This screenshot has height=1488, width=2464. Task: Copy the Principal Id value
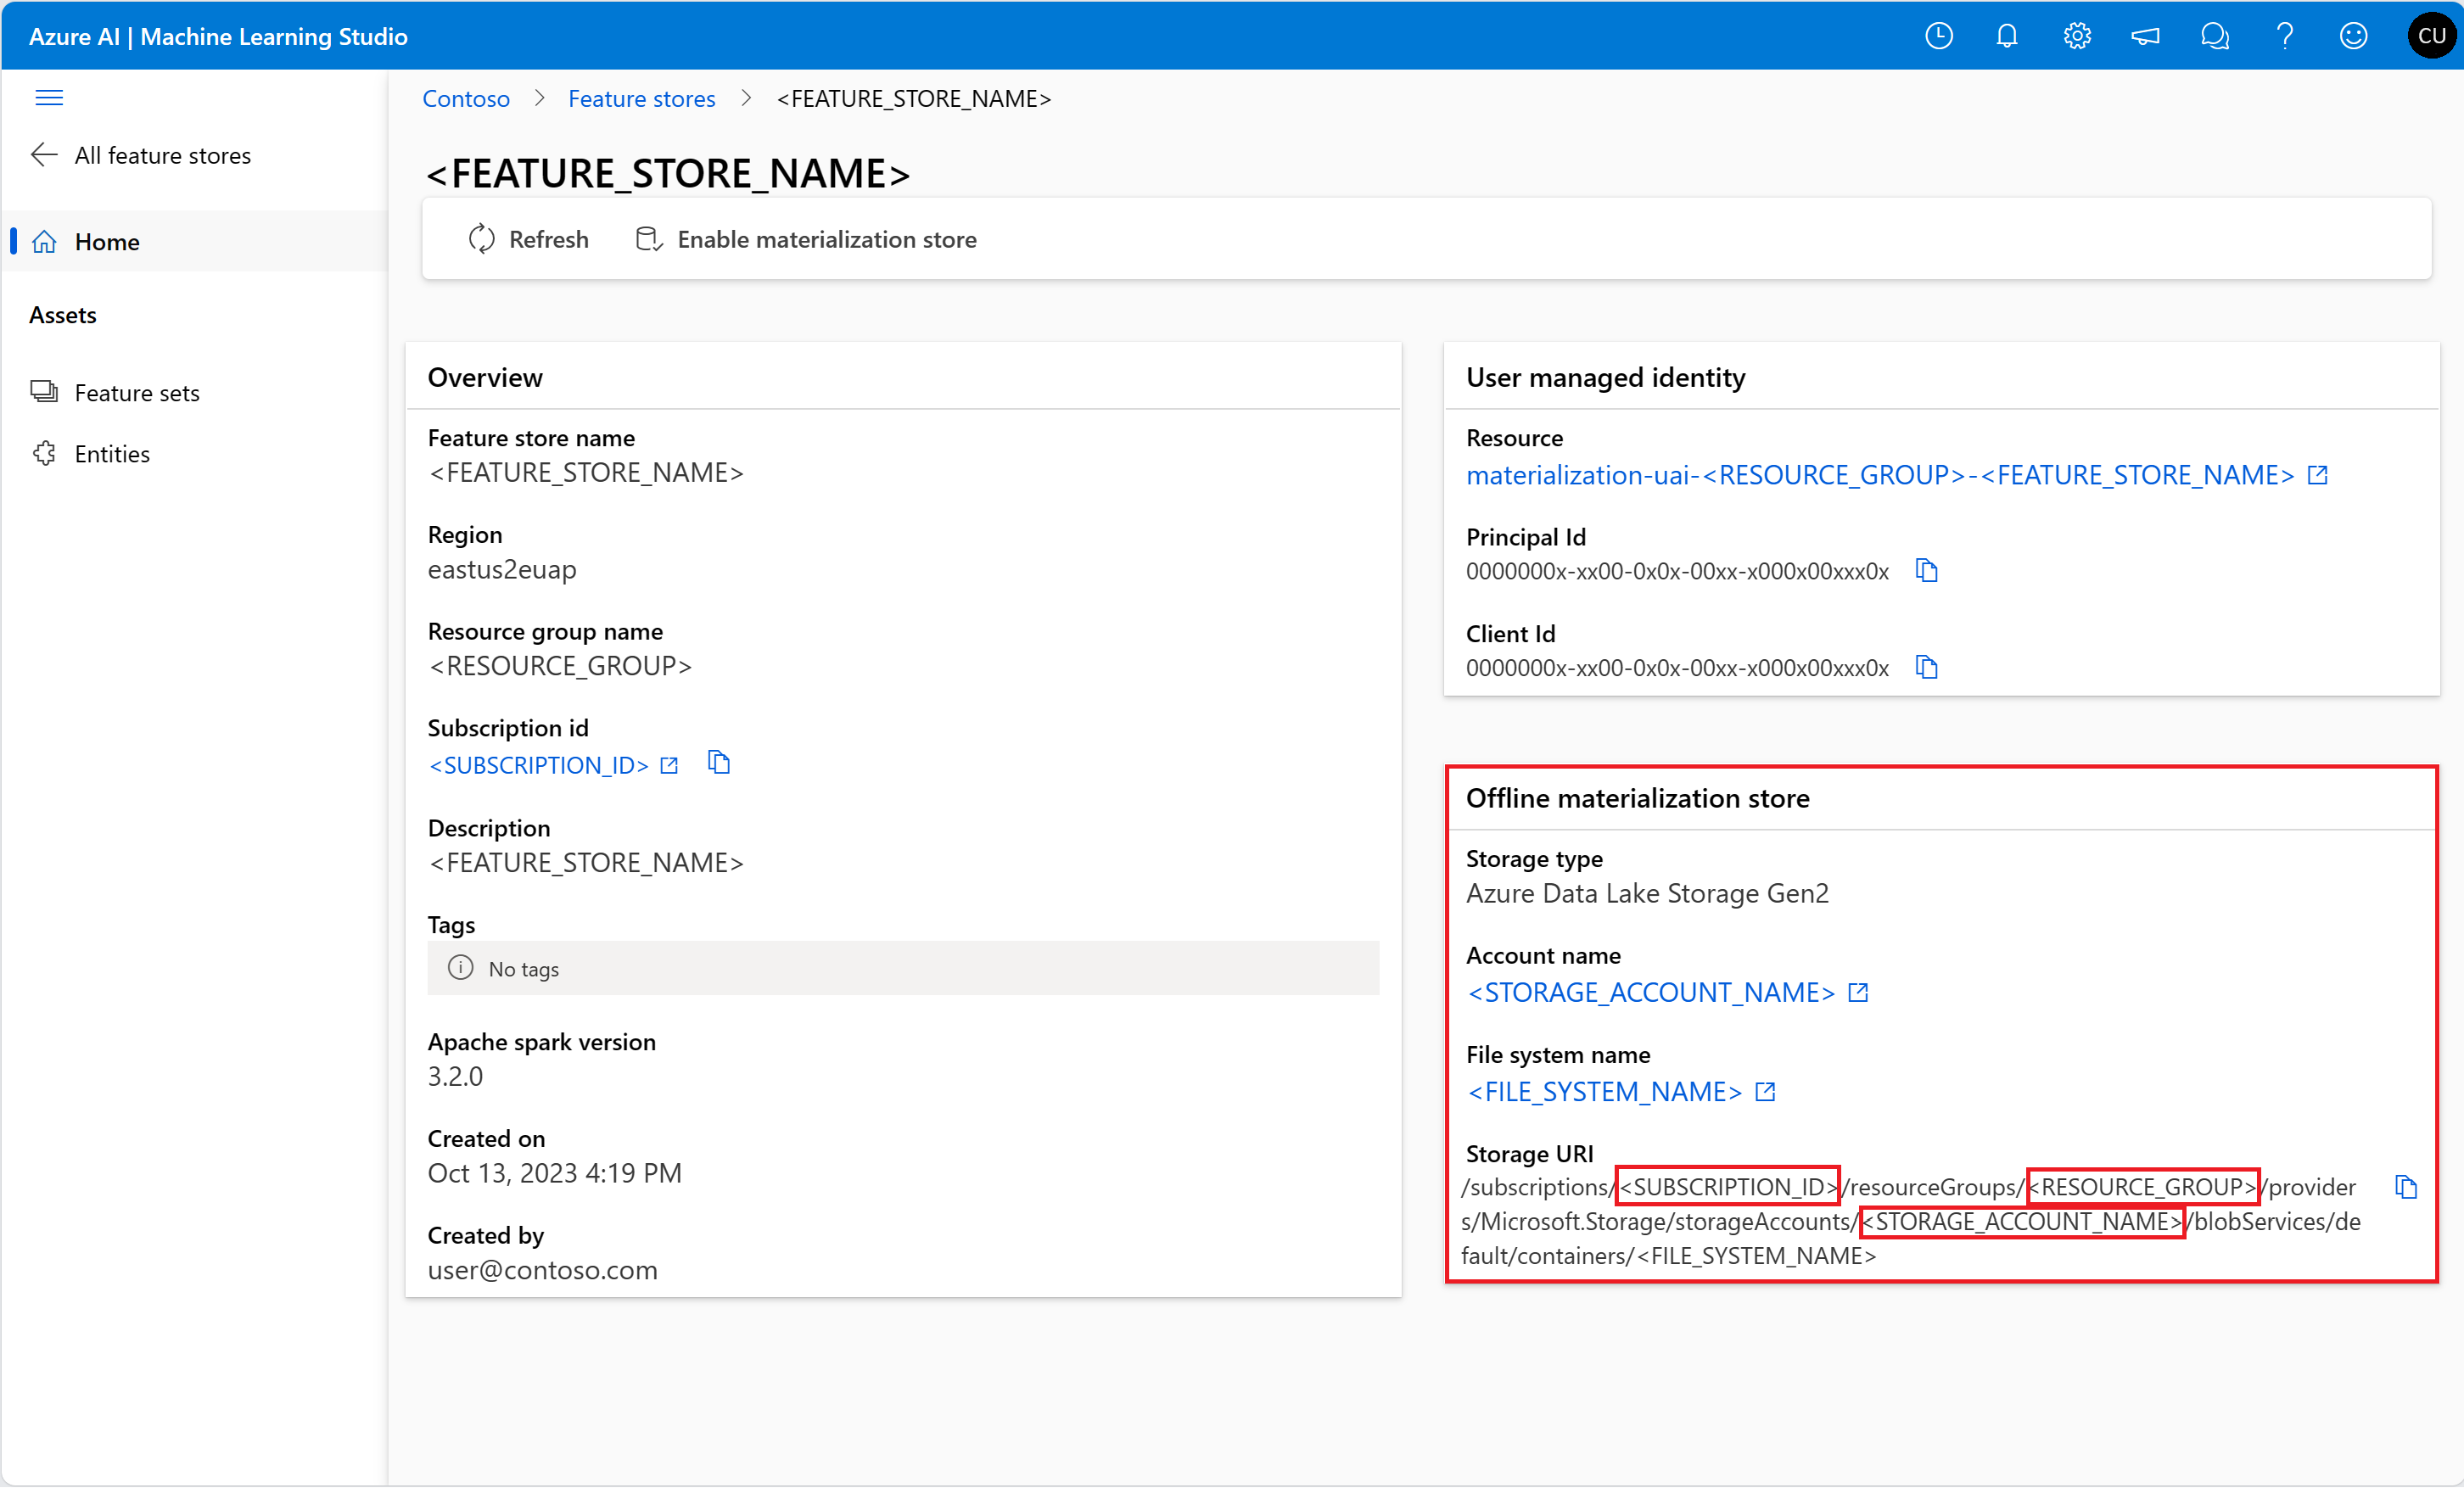point(1926,571)
